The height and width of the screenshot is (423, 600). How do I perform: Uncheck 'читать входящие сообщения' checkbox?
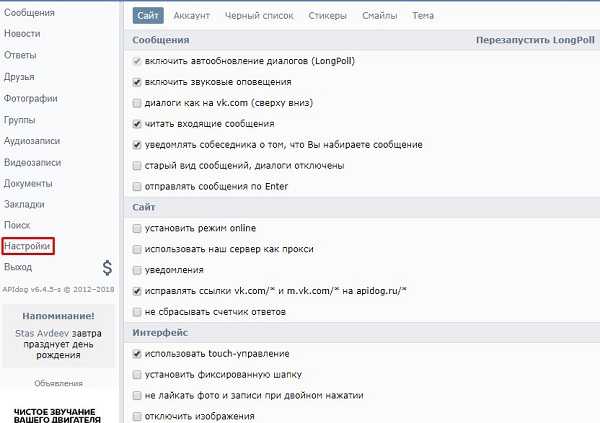click(x=137, y=124)
